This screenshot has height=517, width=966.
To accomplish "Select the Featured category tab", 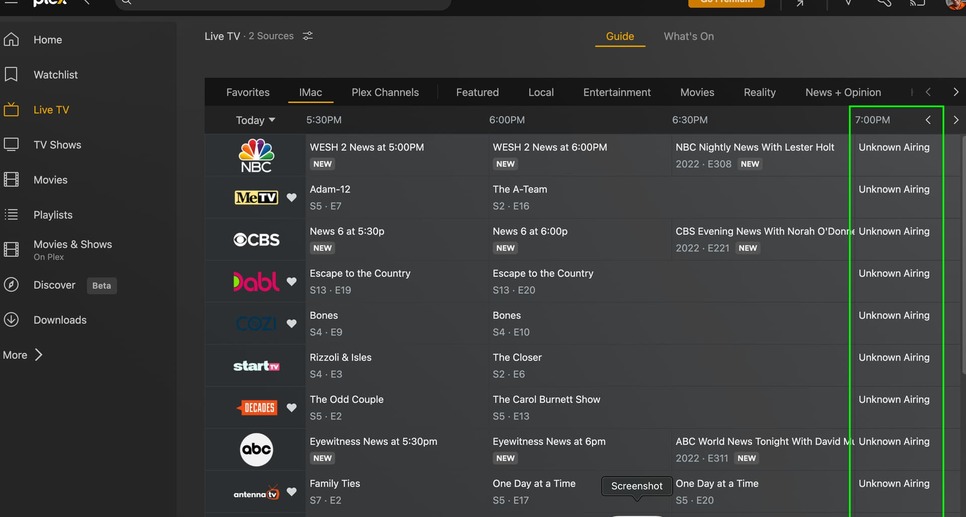I will [x=477, y=92].
